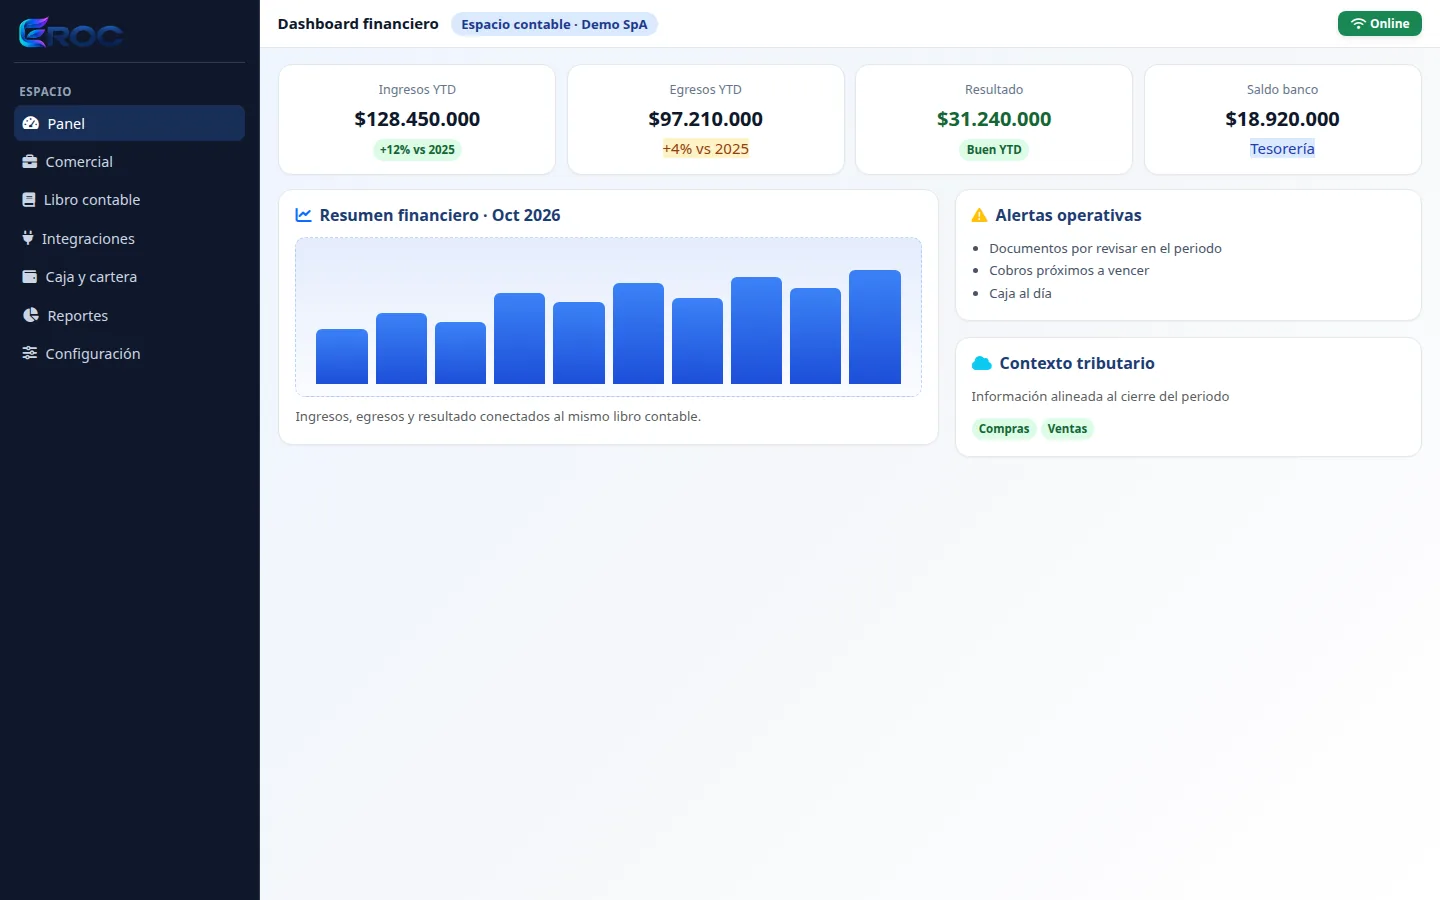
Task: Click the tallest last bar in the chart
Action: pyautogui.click(x=875, y=327)
